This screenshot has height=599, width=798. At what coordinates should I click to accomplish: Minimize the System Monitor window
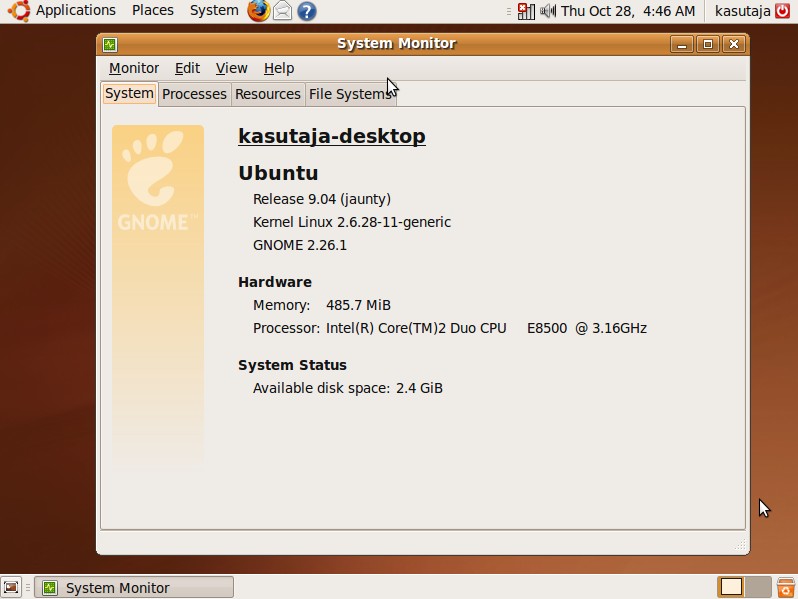coord(682,44)
